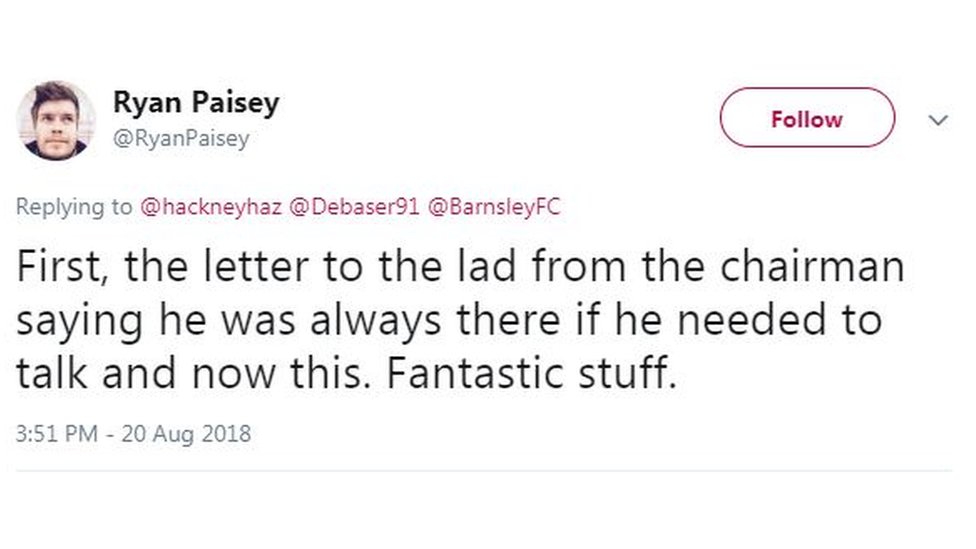Click the word "First" in the tweet
The height and width of the screenshot is (549, 976).
pyautogui.click(x=61, y=268)
